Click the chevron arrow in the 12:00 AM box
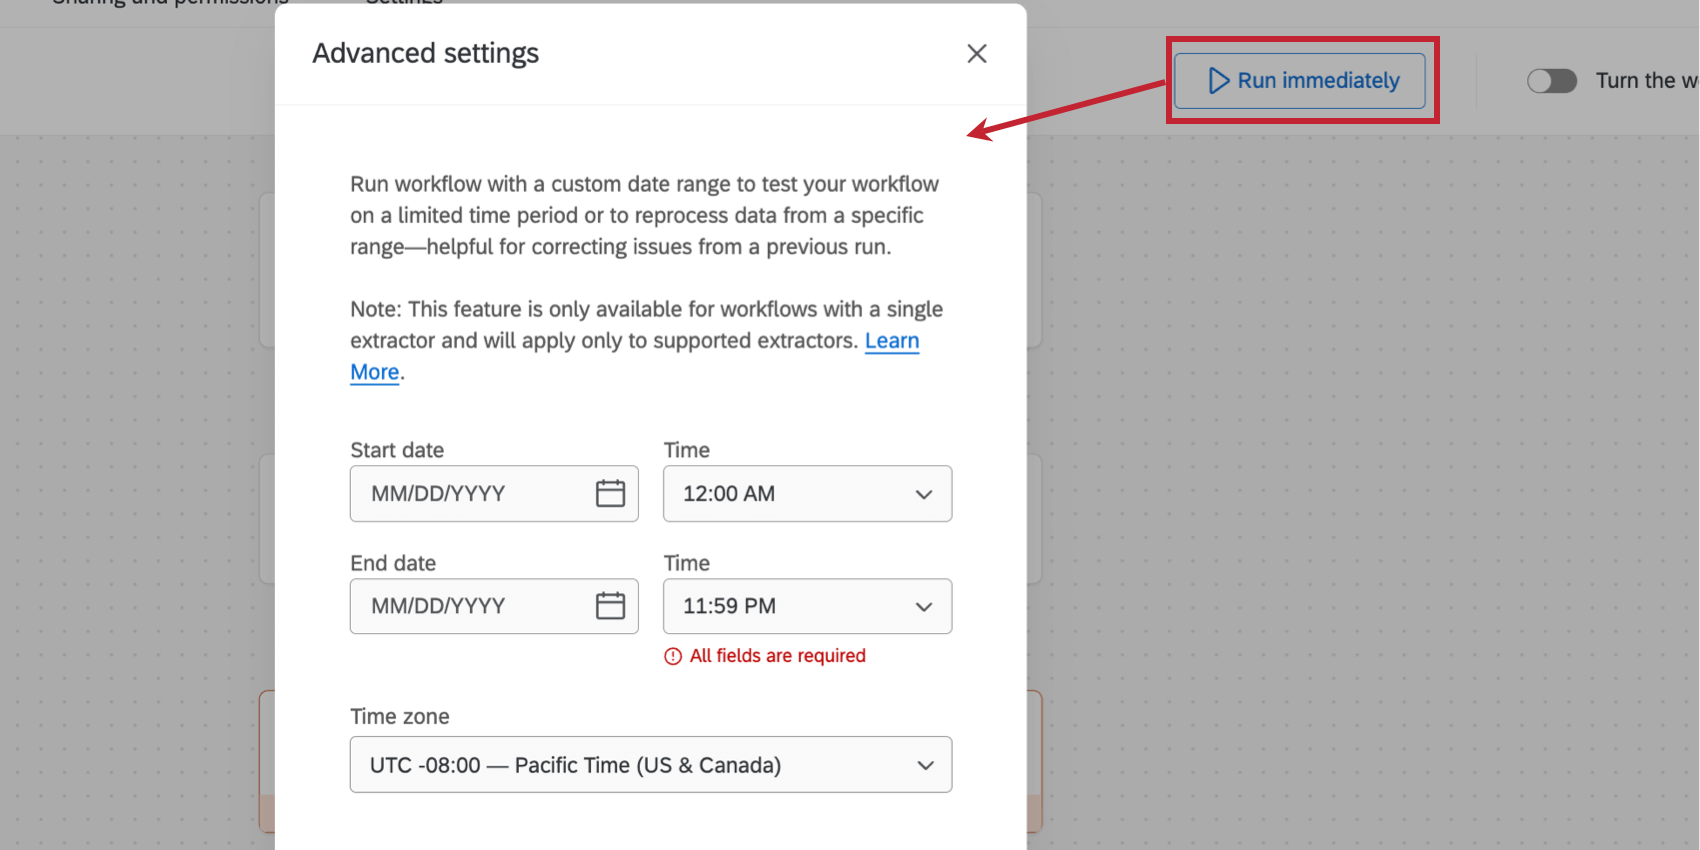1700x850 pixels. pyautogui.click(x=924, y=495)
